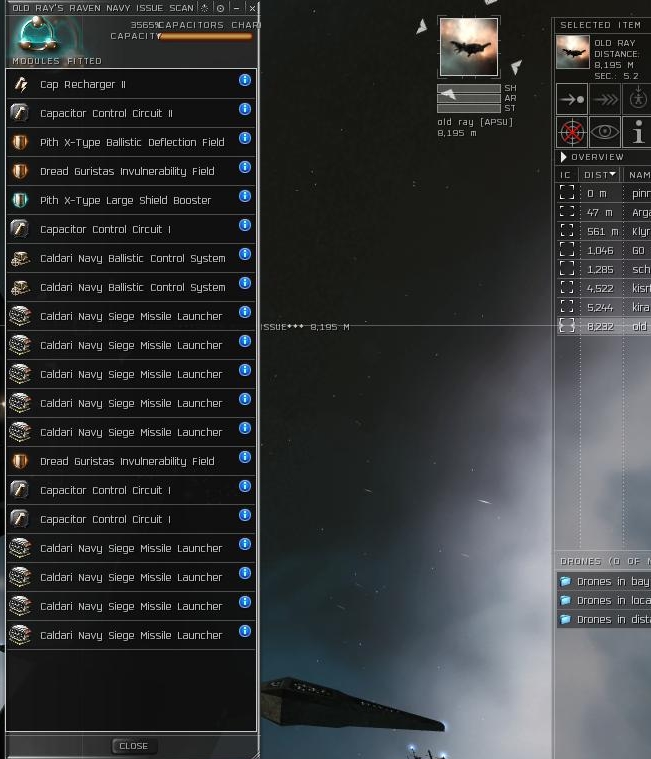Select the overview row at 47 m

tap(604, 212)
